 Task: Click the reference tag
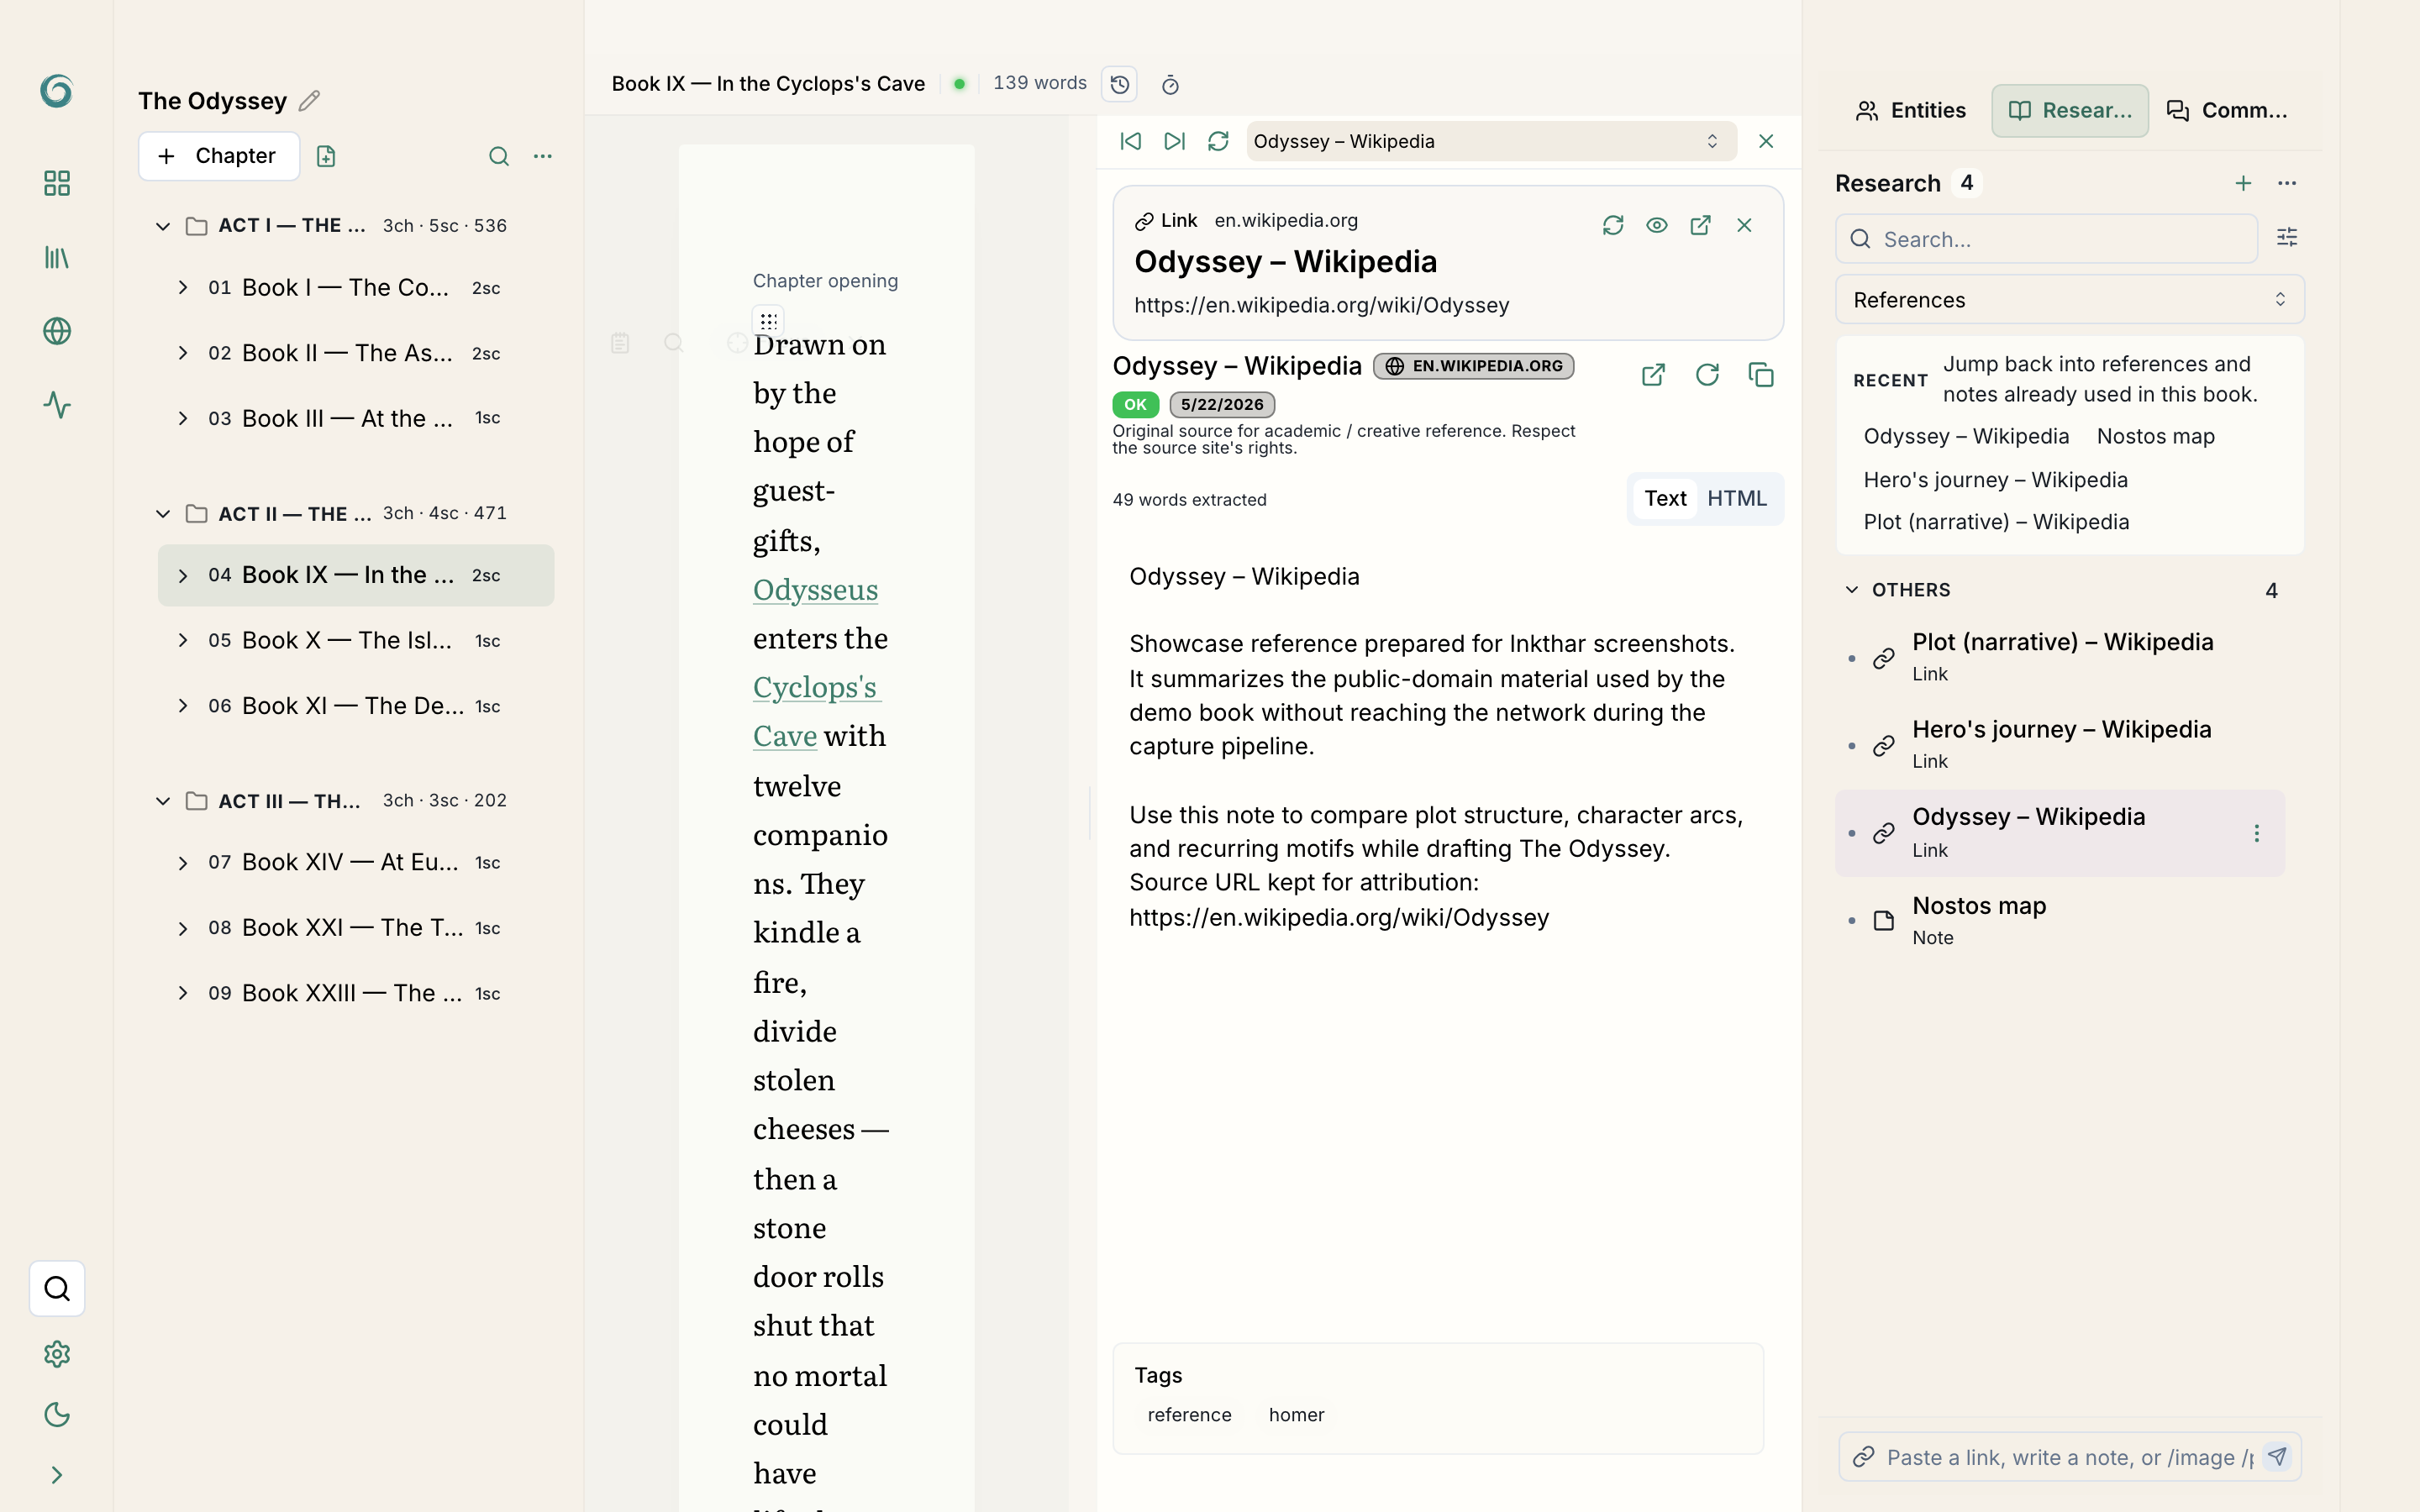[1189, 1415]
